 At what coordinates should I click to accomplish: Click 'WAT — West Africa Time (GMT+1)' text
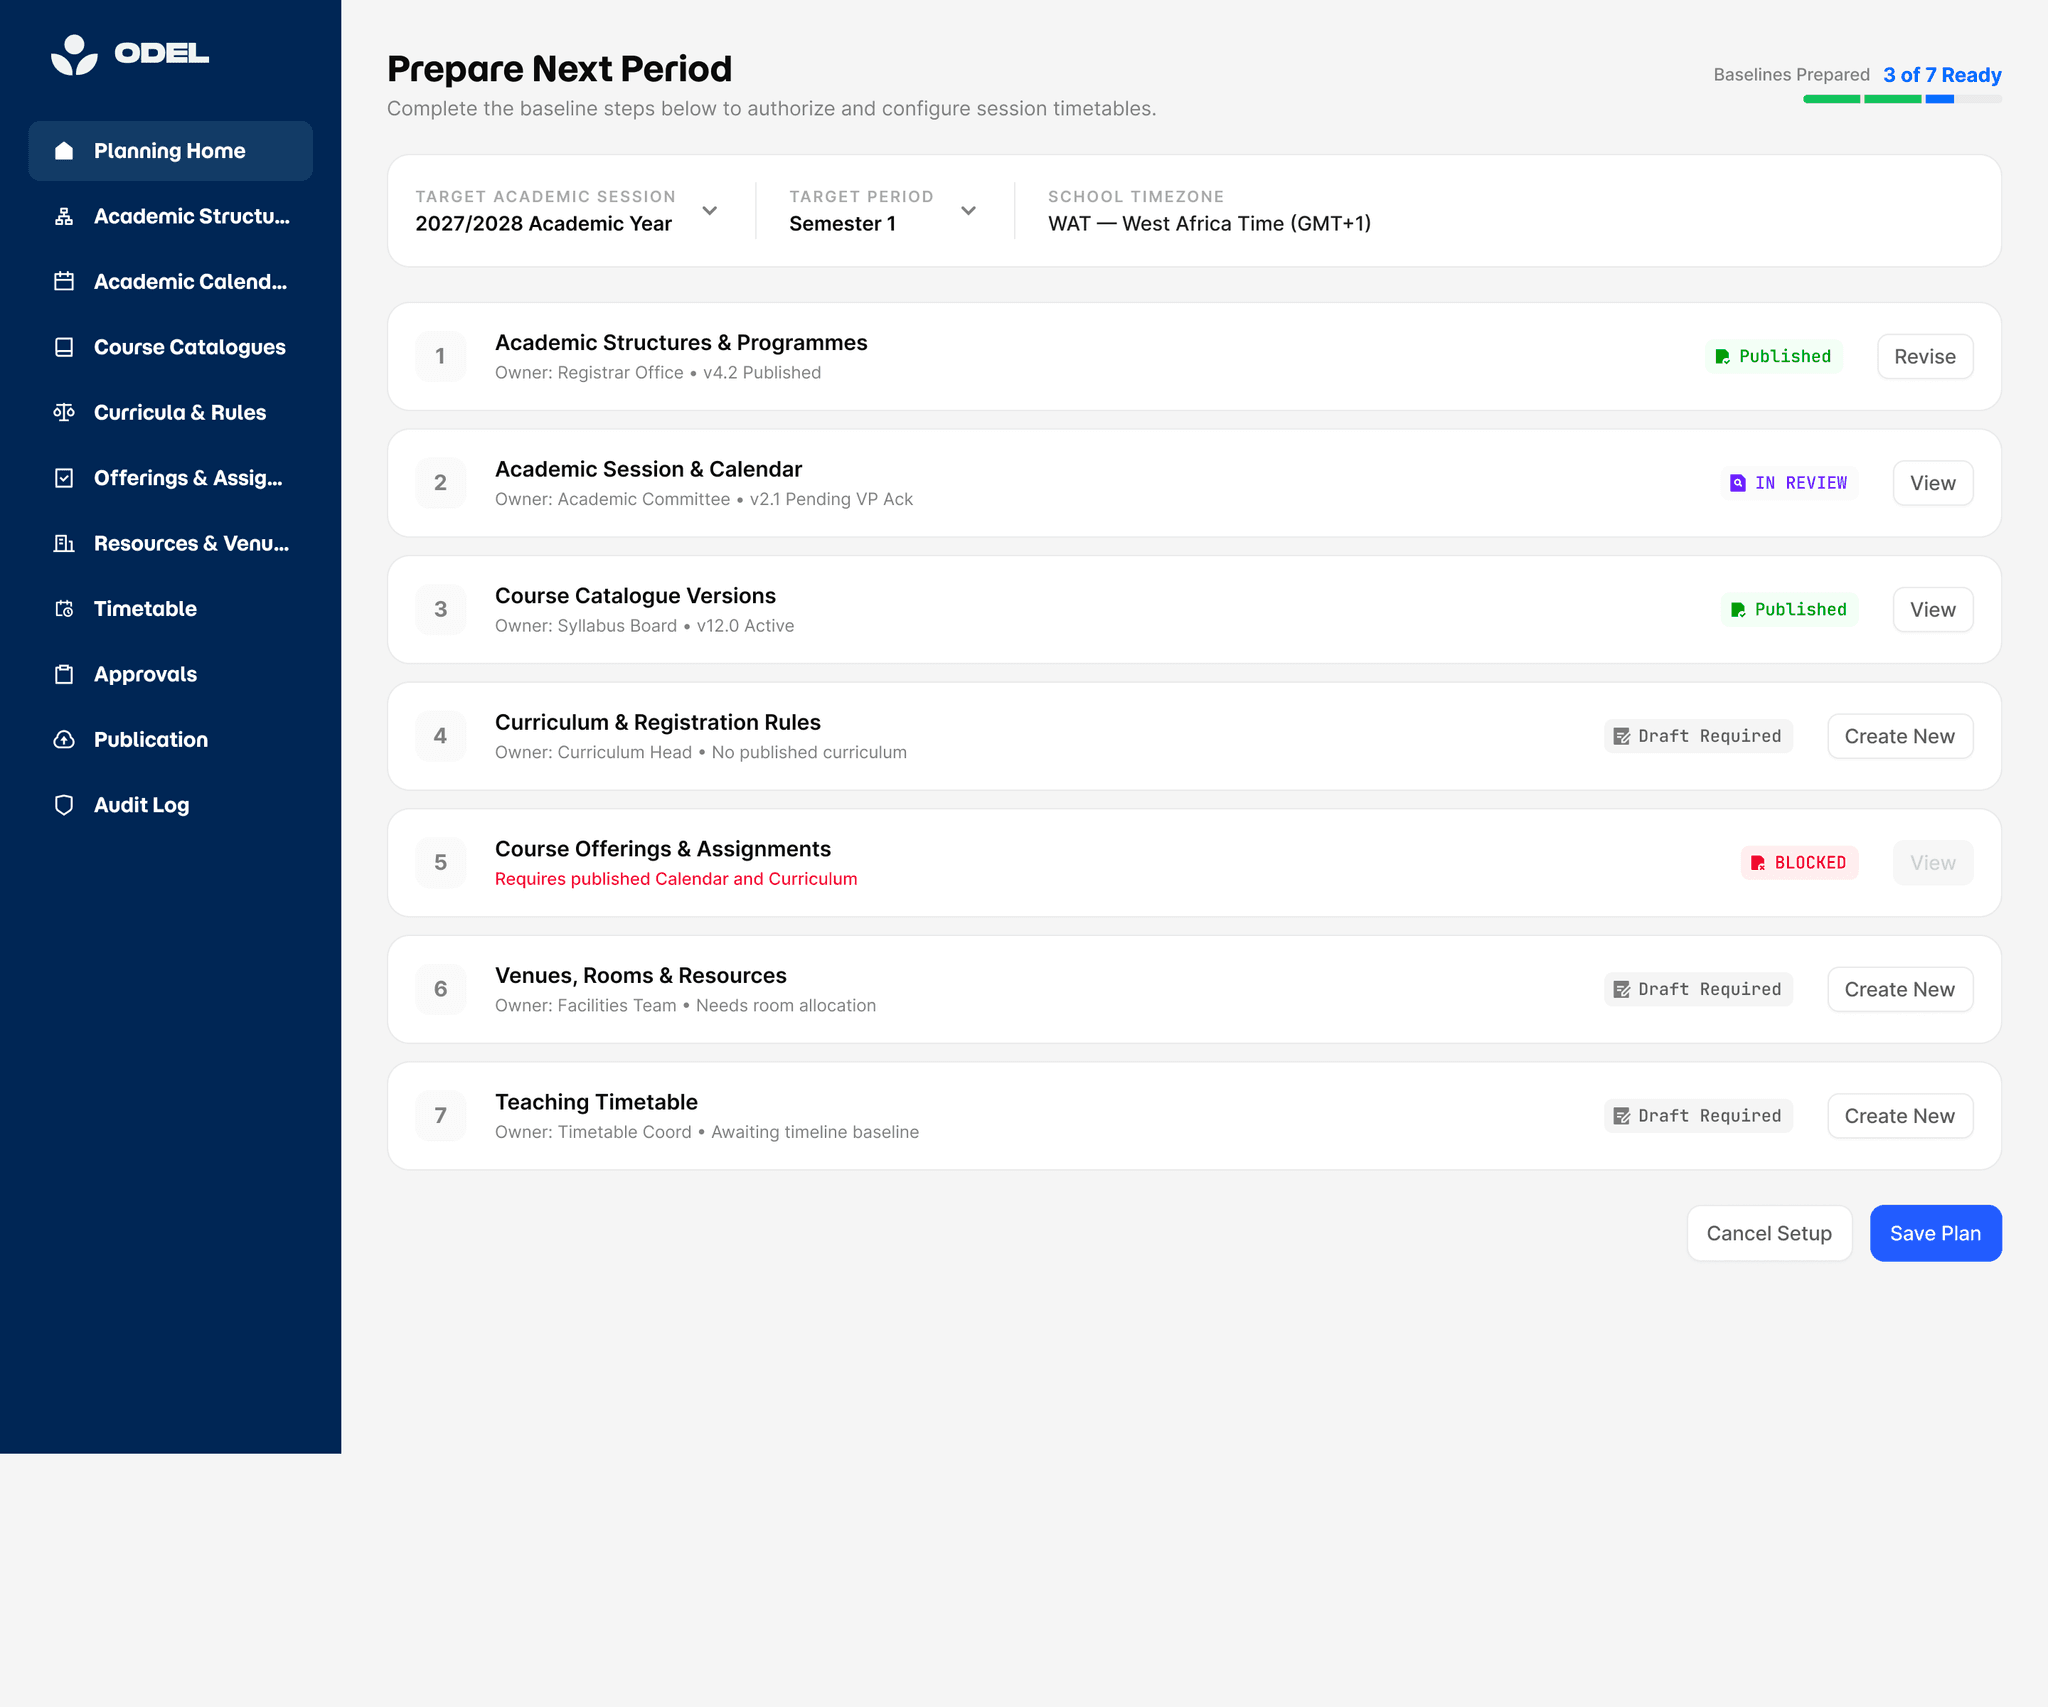pos(1209,224)
